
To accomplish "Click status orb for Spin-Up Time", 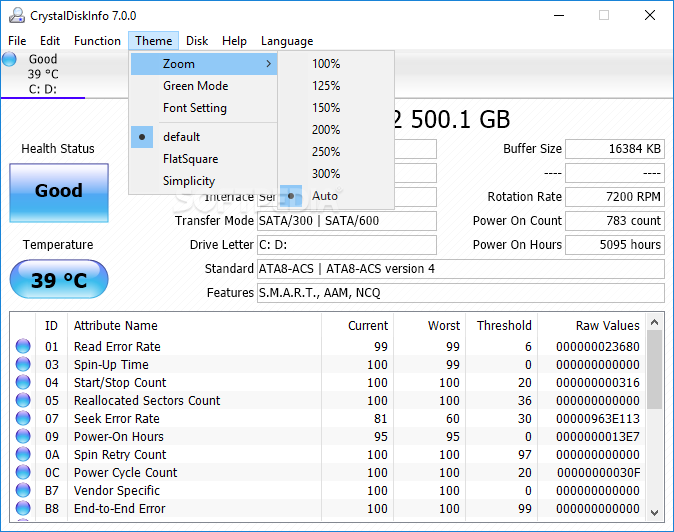I will [x=23, y=364].
